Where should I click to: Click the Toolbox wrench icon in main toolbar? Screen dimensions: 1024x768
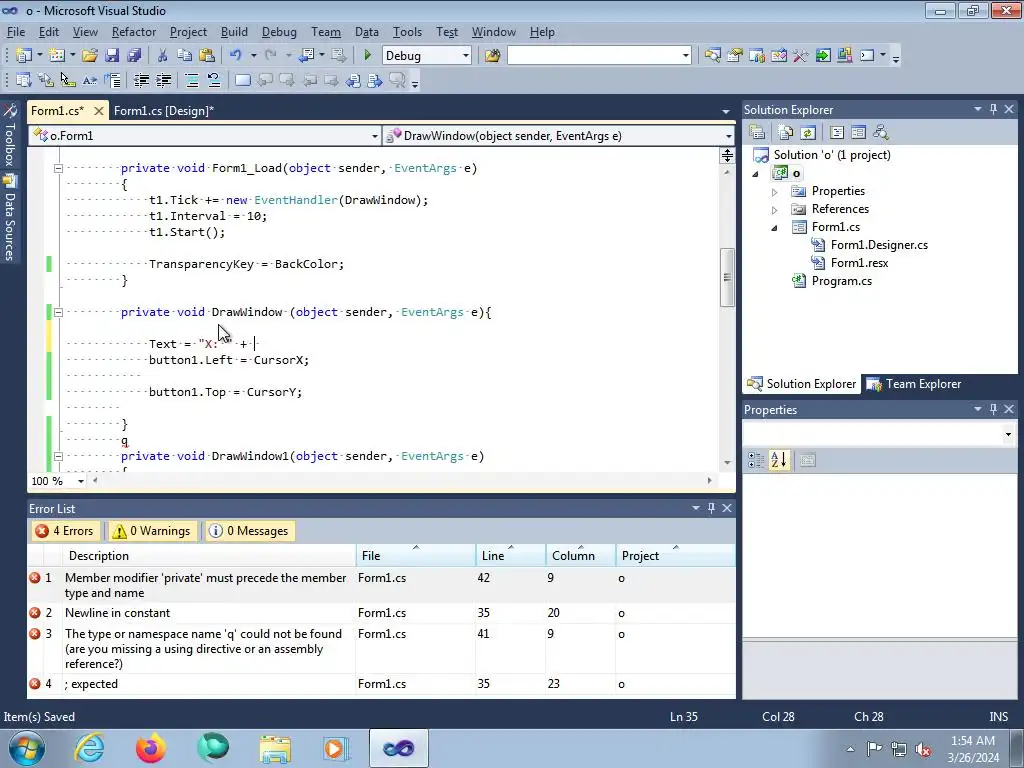801,56
